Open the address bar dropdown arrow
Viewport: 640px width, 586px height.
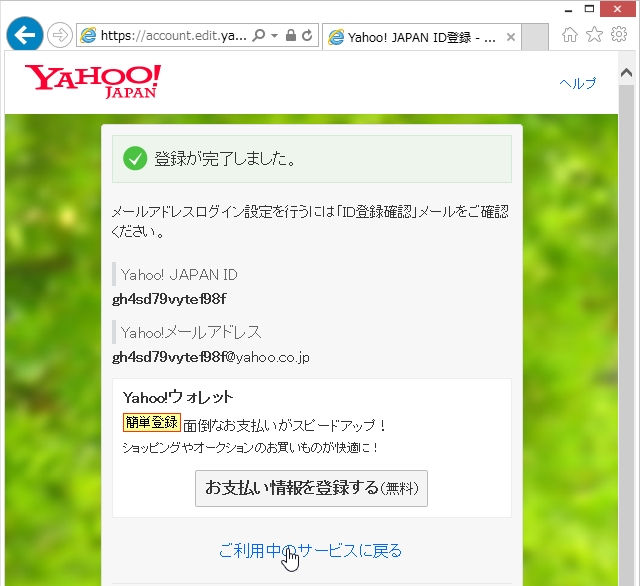tap(275, 36)
